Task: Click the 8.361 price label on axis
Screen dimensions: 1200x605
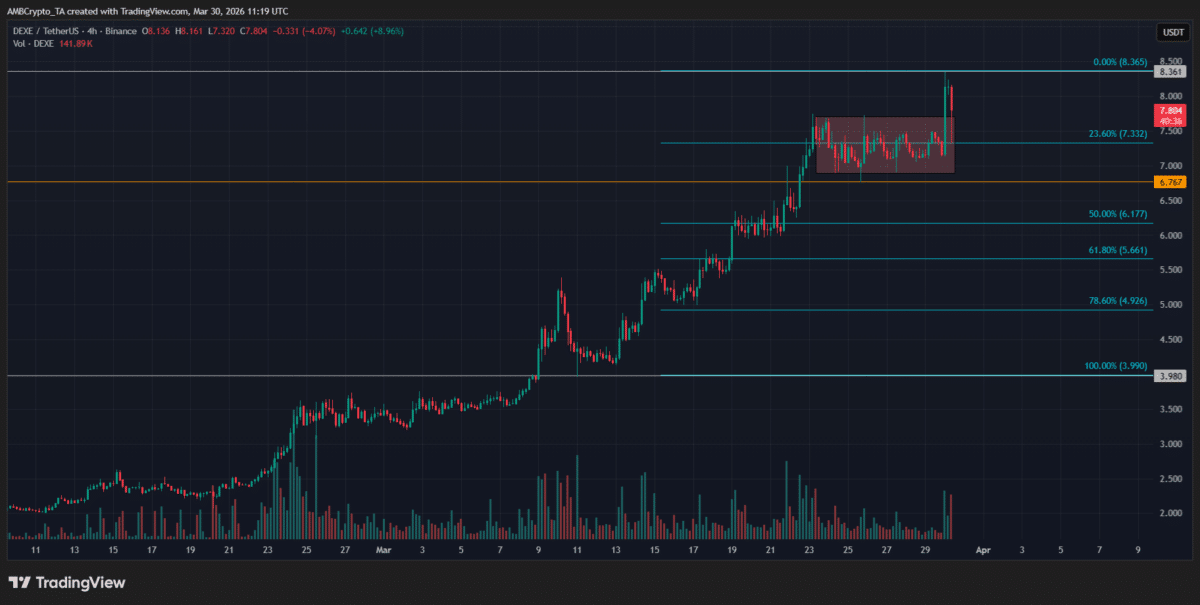Action: [x=1168, y=71]
